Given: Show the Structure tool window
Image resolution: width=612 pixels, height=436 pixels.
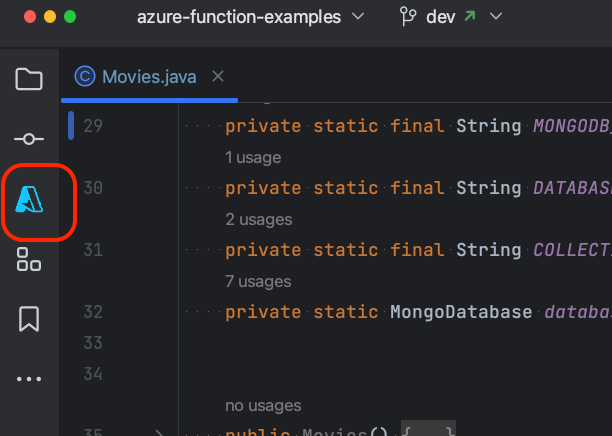Looking at the screenshot, I should point(29,261).
